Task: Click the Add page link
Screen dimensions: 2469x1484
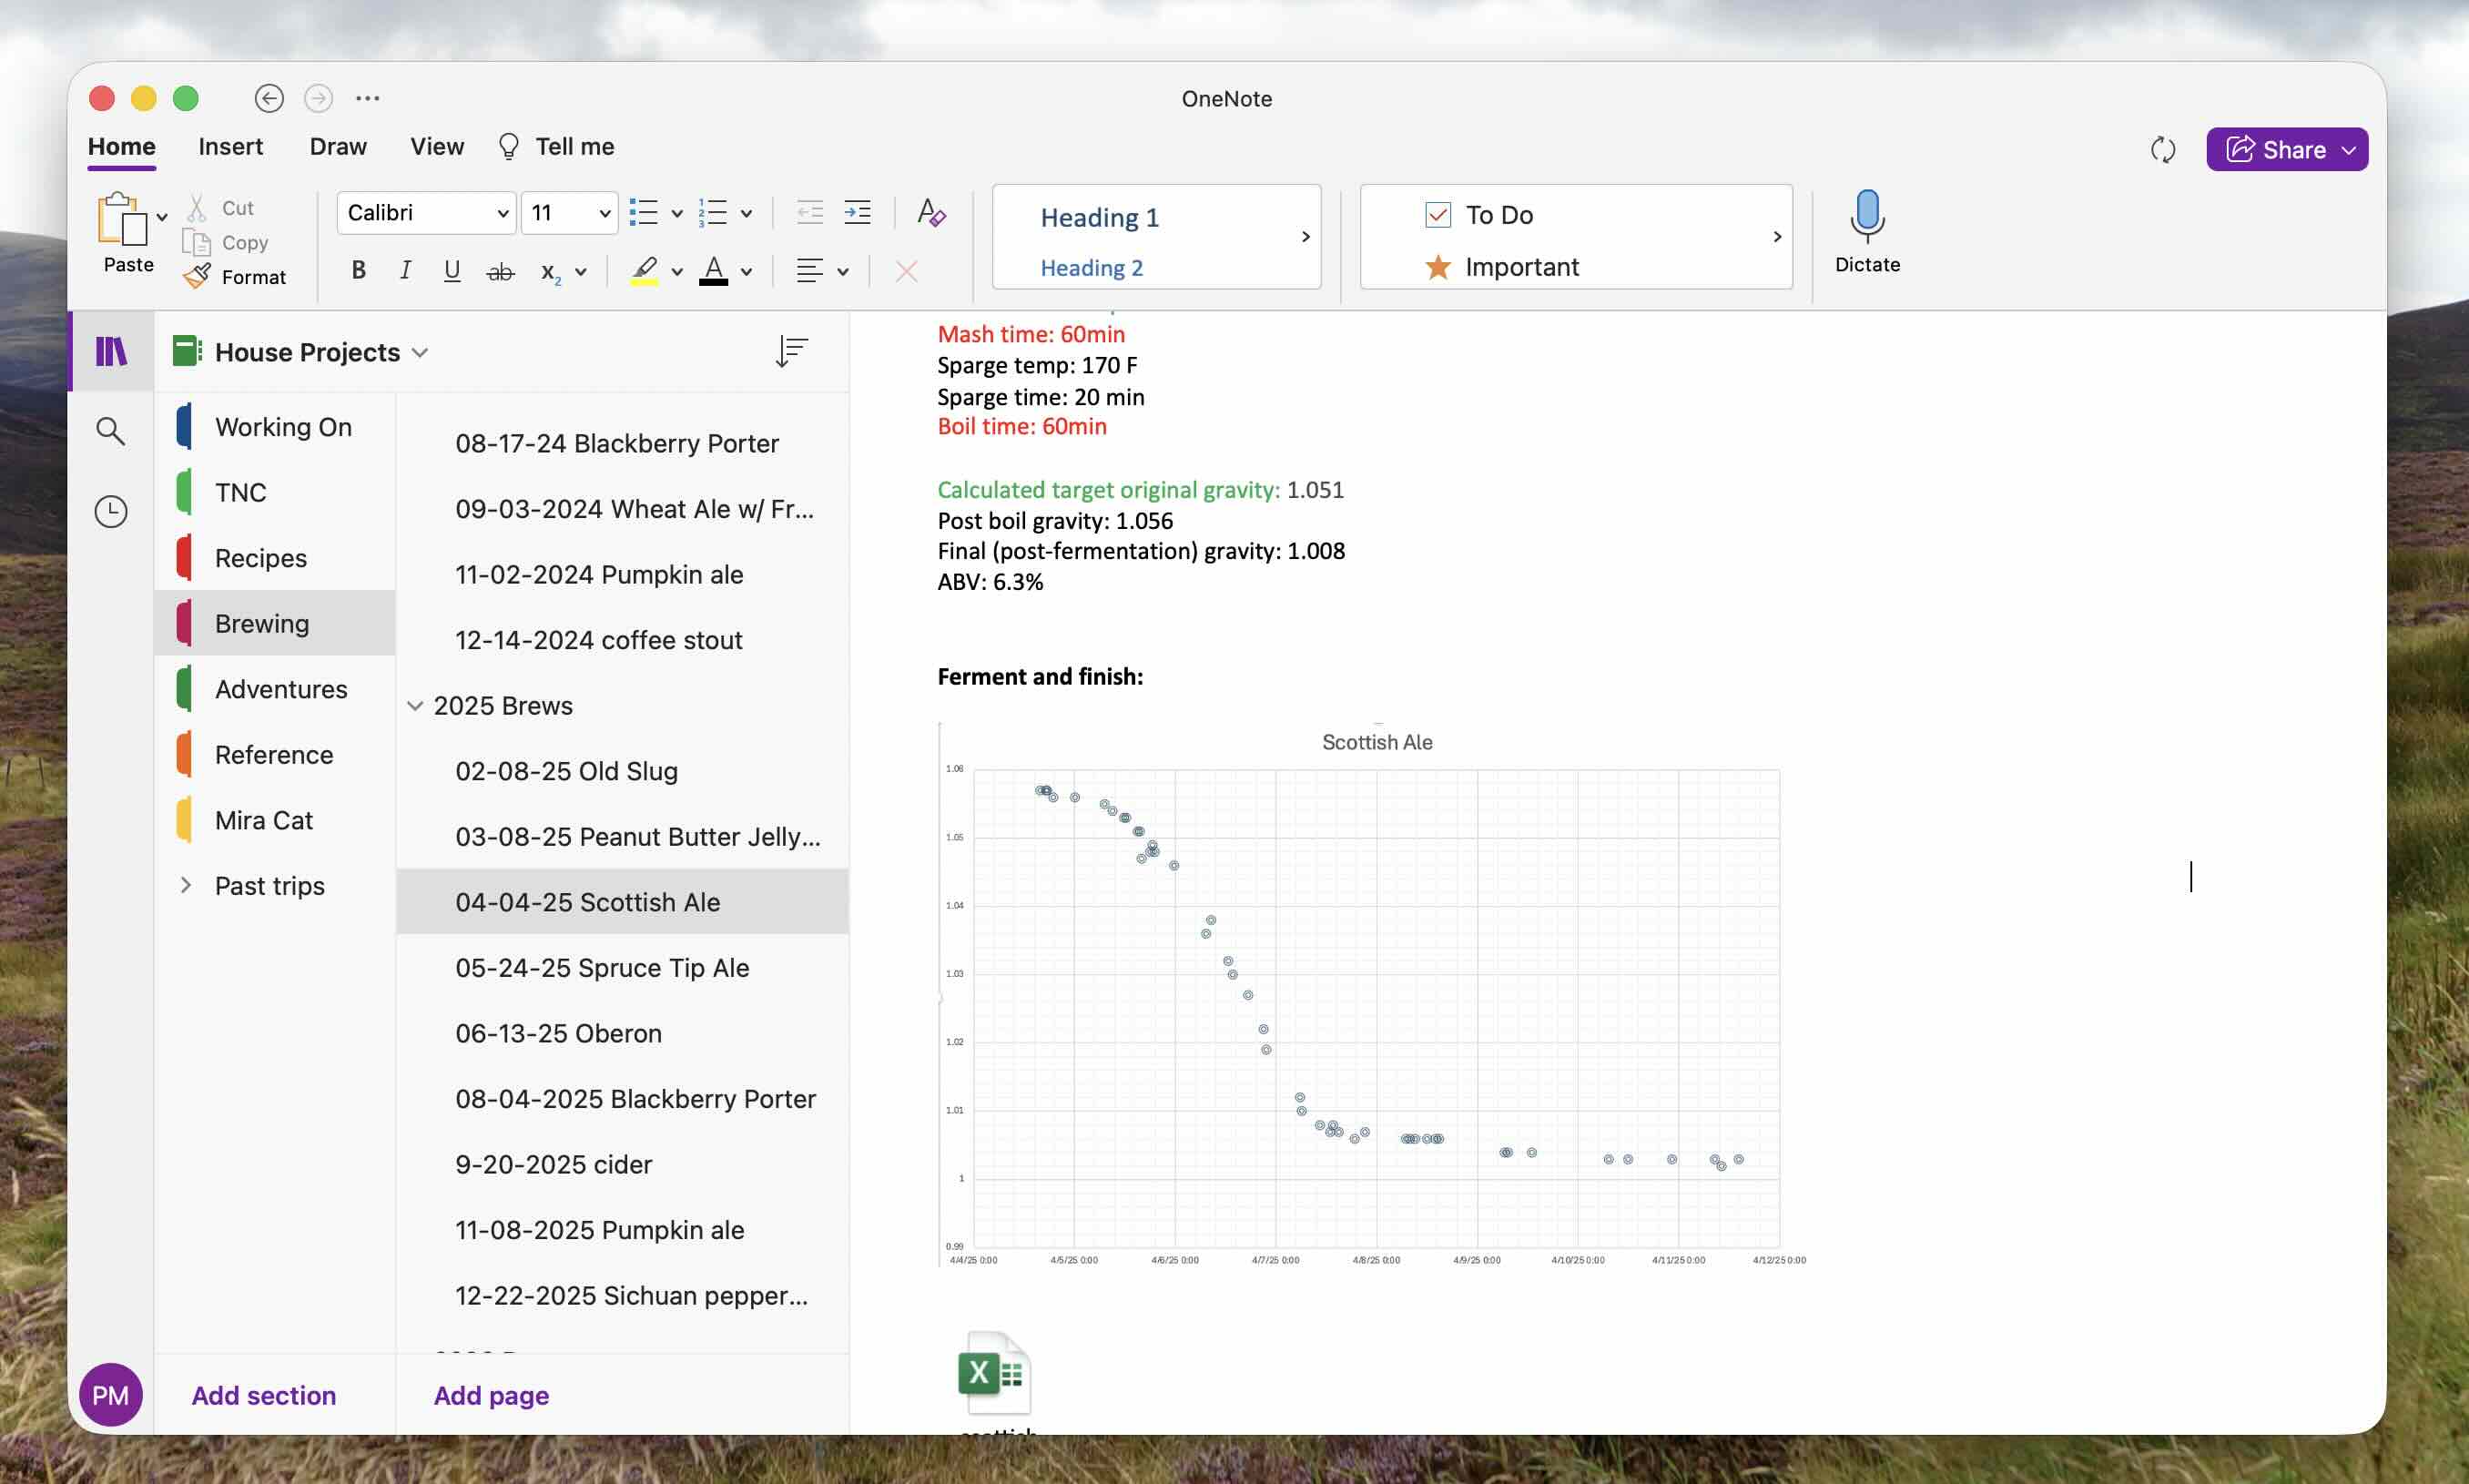Action: [491, 1395]
